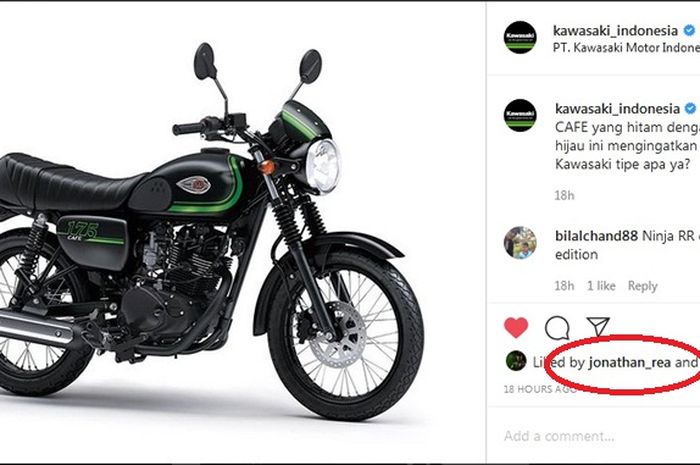This screenshot has height=465, width=700.
Task: Open kawasaki_indonesia username in post header
Action: coord(616,31)
